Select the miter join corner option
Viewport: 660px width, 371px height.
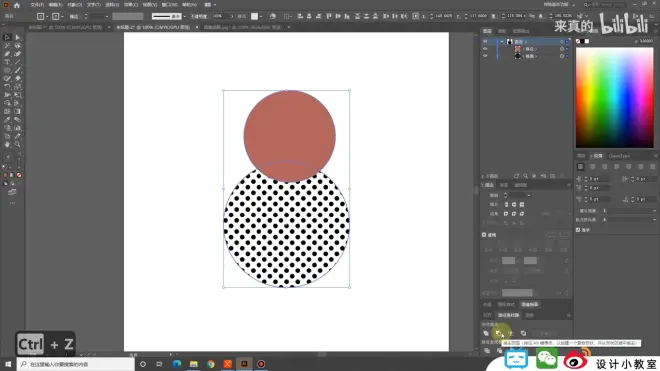(506, 214)
